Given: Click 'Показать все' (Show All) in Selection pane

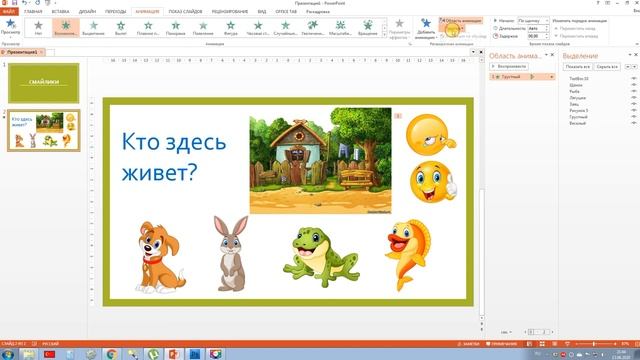Looking at the screenshot, I should (x=578, y=67).
